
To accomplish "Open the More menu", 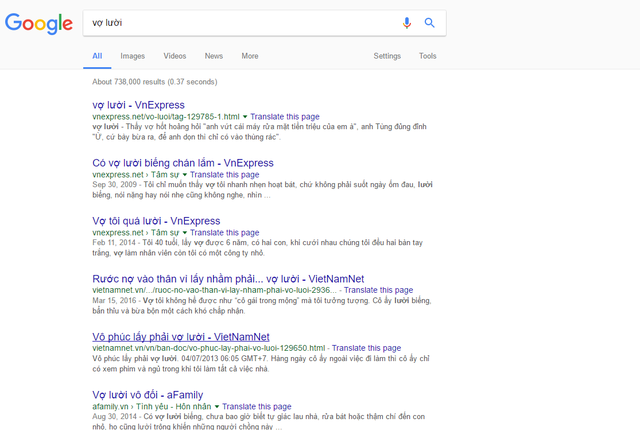I will pyautogui.click(x=250, y=56).
